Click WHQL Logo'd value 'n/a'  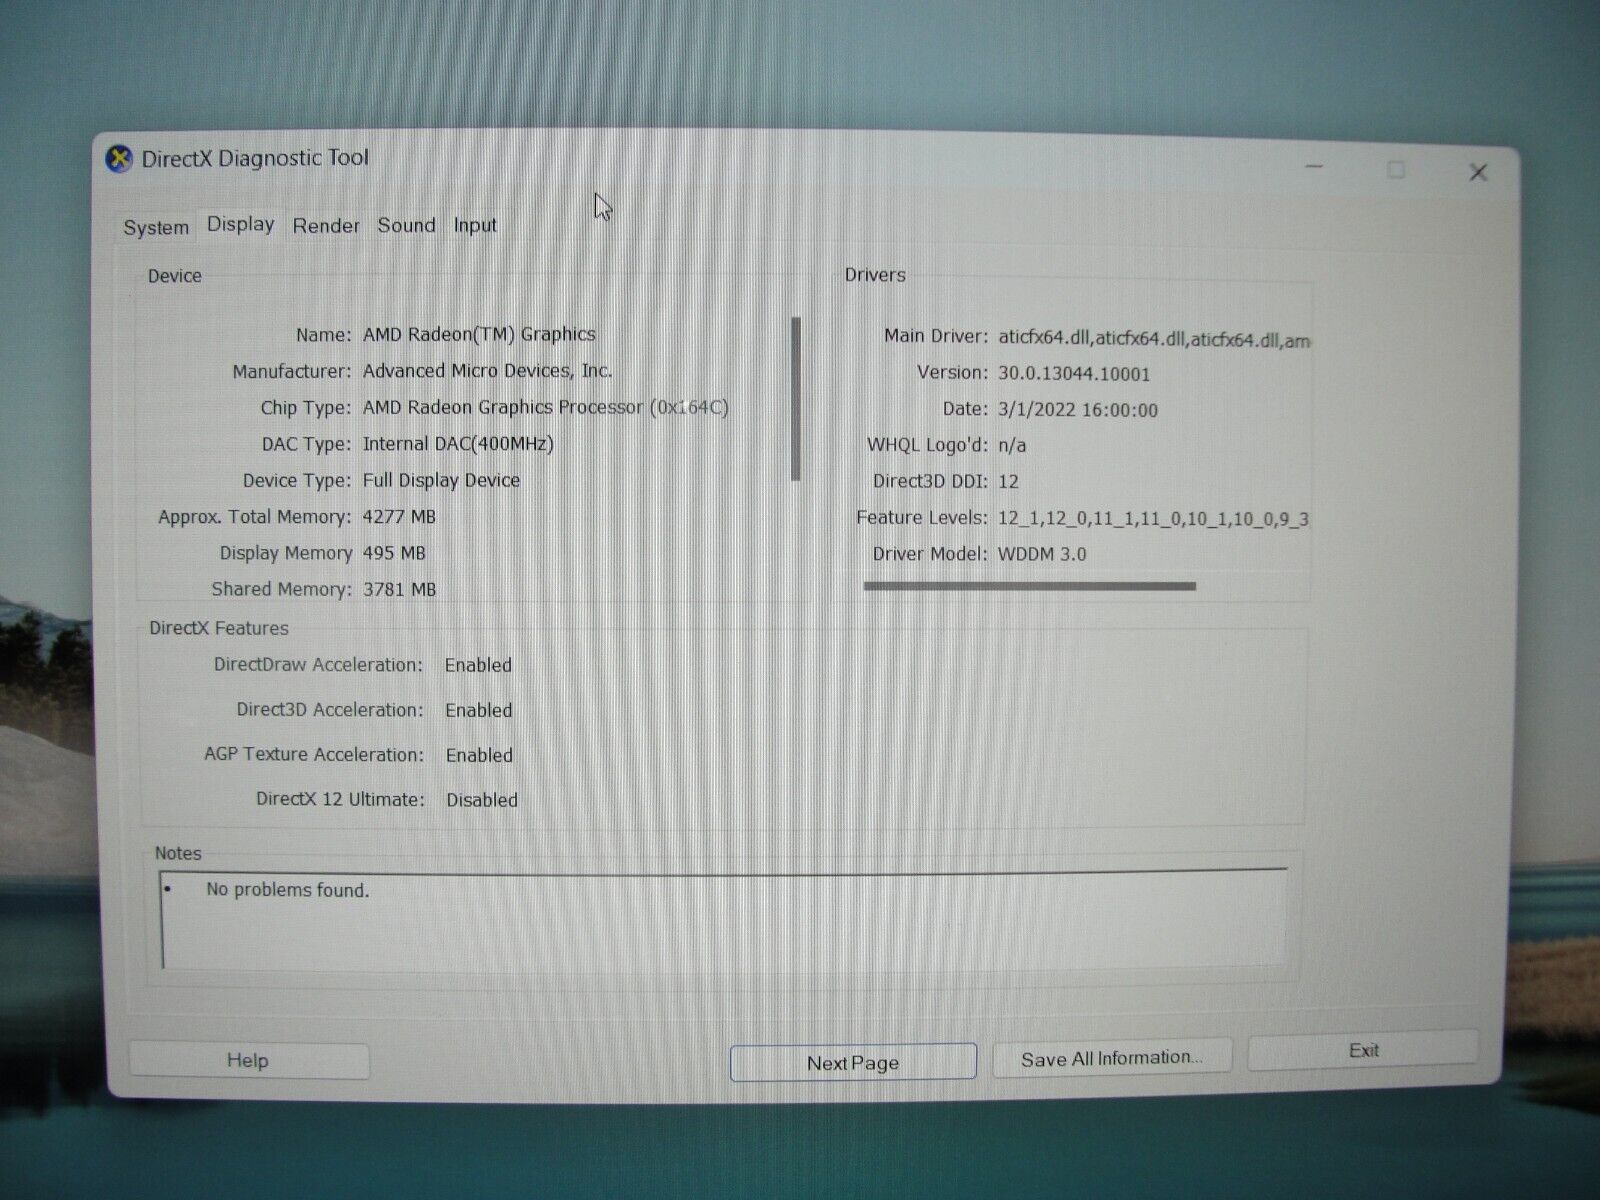pyautogui.click(x=1012, y=446)
